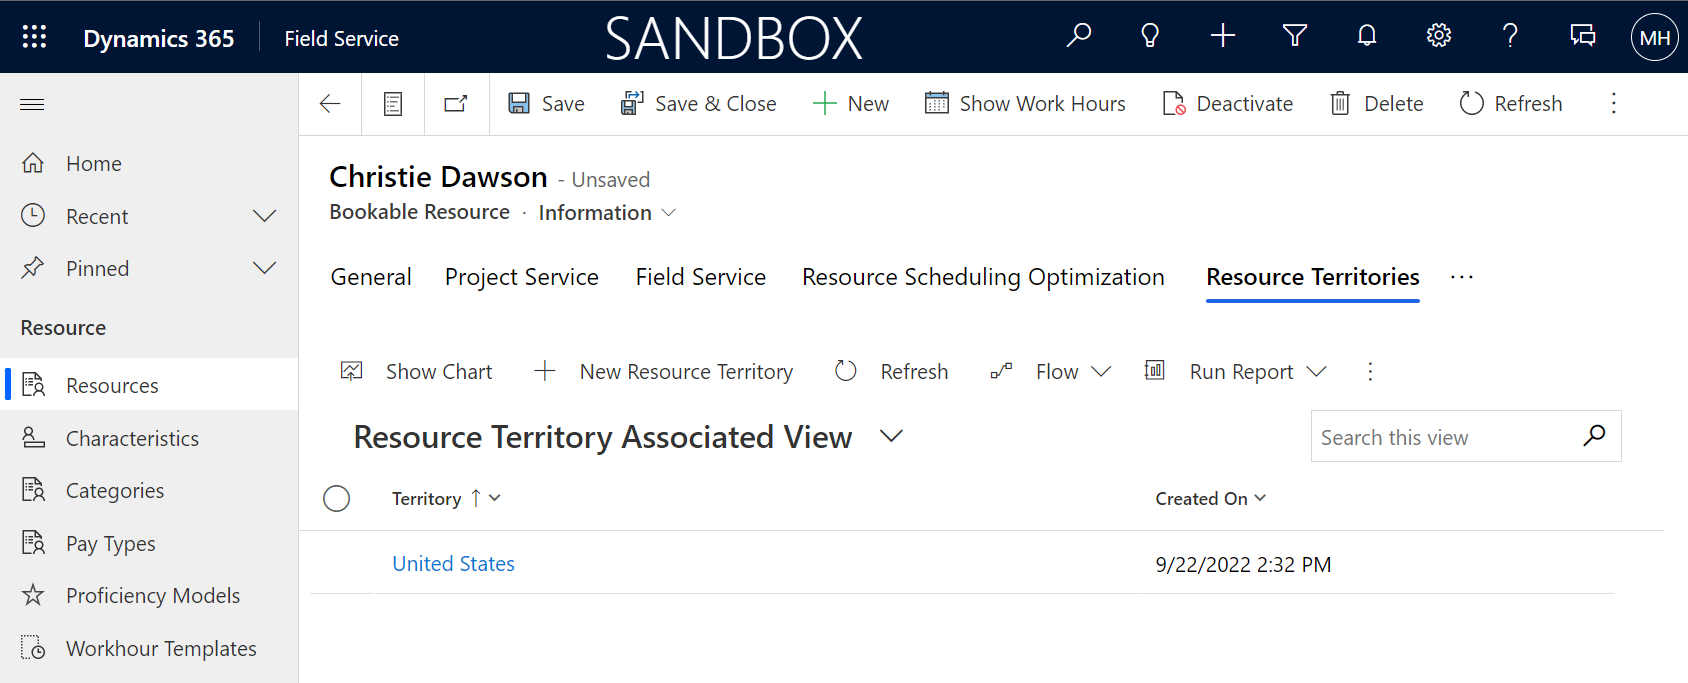Show more tabs via ellipsis
Image resolution: width=1688 pixels, height=683 pixels.
pyautogui.click(x=1462, y=277)
